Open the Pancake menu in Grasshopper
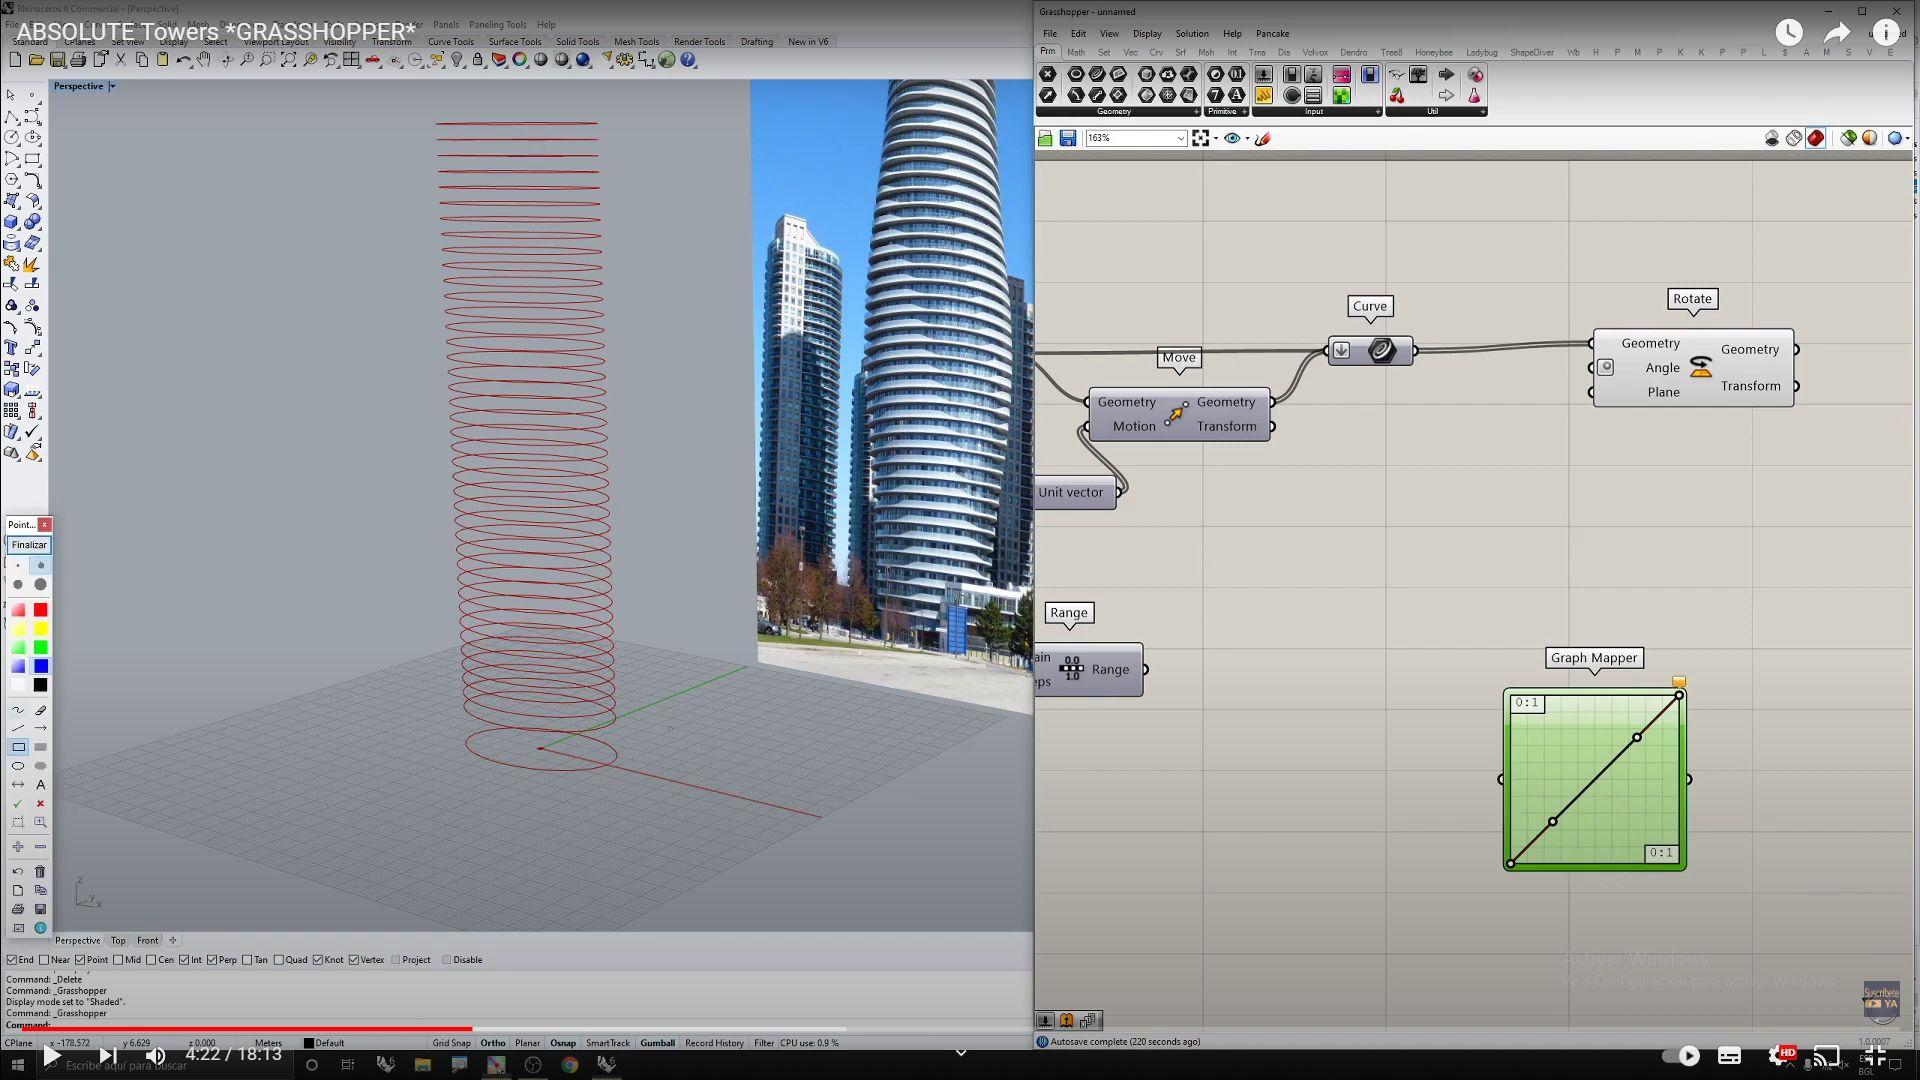 coord(1272,34)
